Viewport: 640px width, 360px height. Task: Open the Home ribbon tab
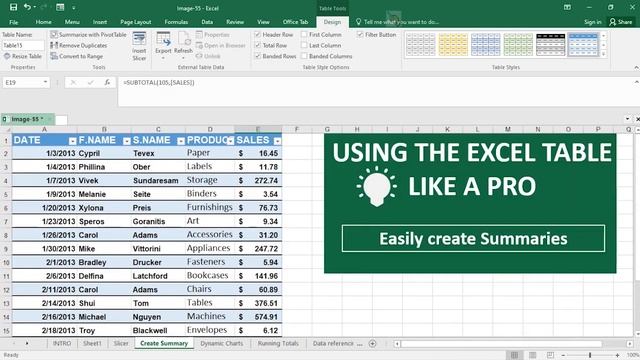[43, 22]
